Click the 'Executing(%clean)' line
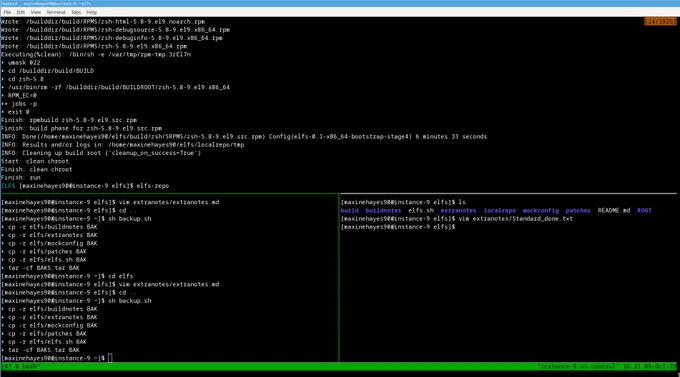 click(96, 54)
